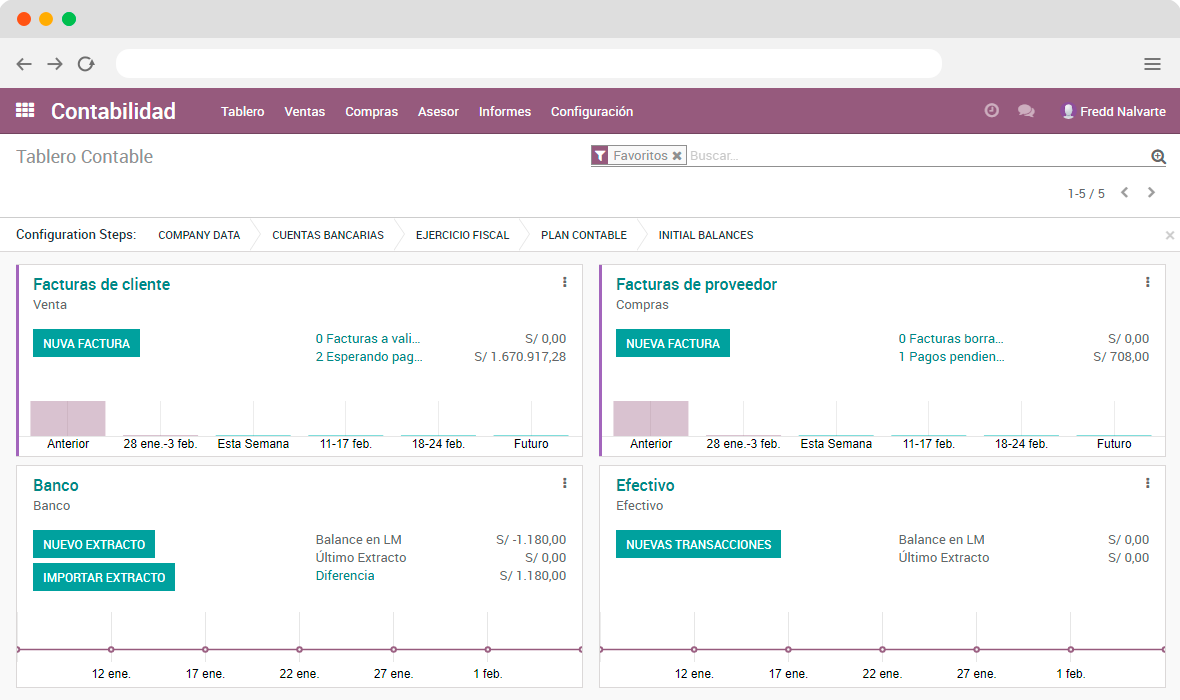
Task: Click the Anterior bar in customer invoices chart
Action: (x=68, y=418)
